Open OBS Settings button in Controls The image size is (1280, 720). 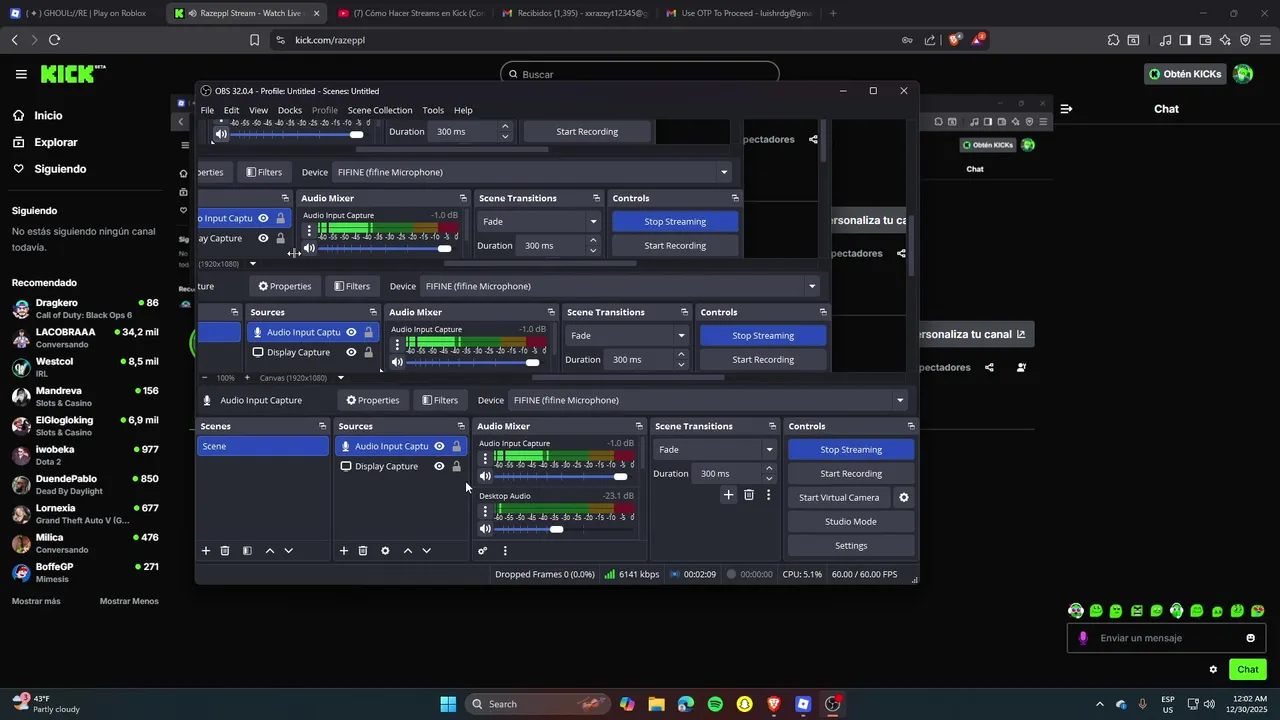tap(851, 546)
